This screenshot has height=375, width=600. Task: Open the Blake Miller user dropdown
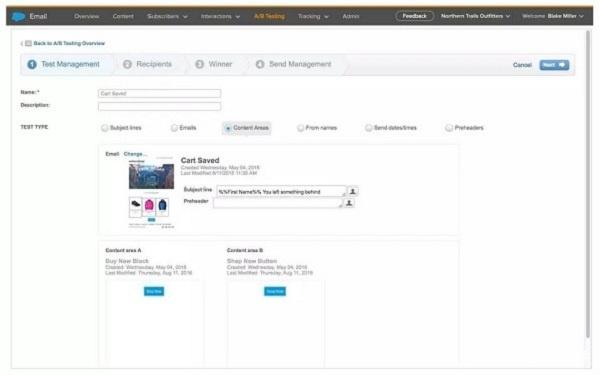pos(566,16)
